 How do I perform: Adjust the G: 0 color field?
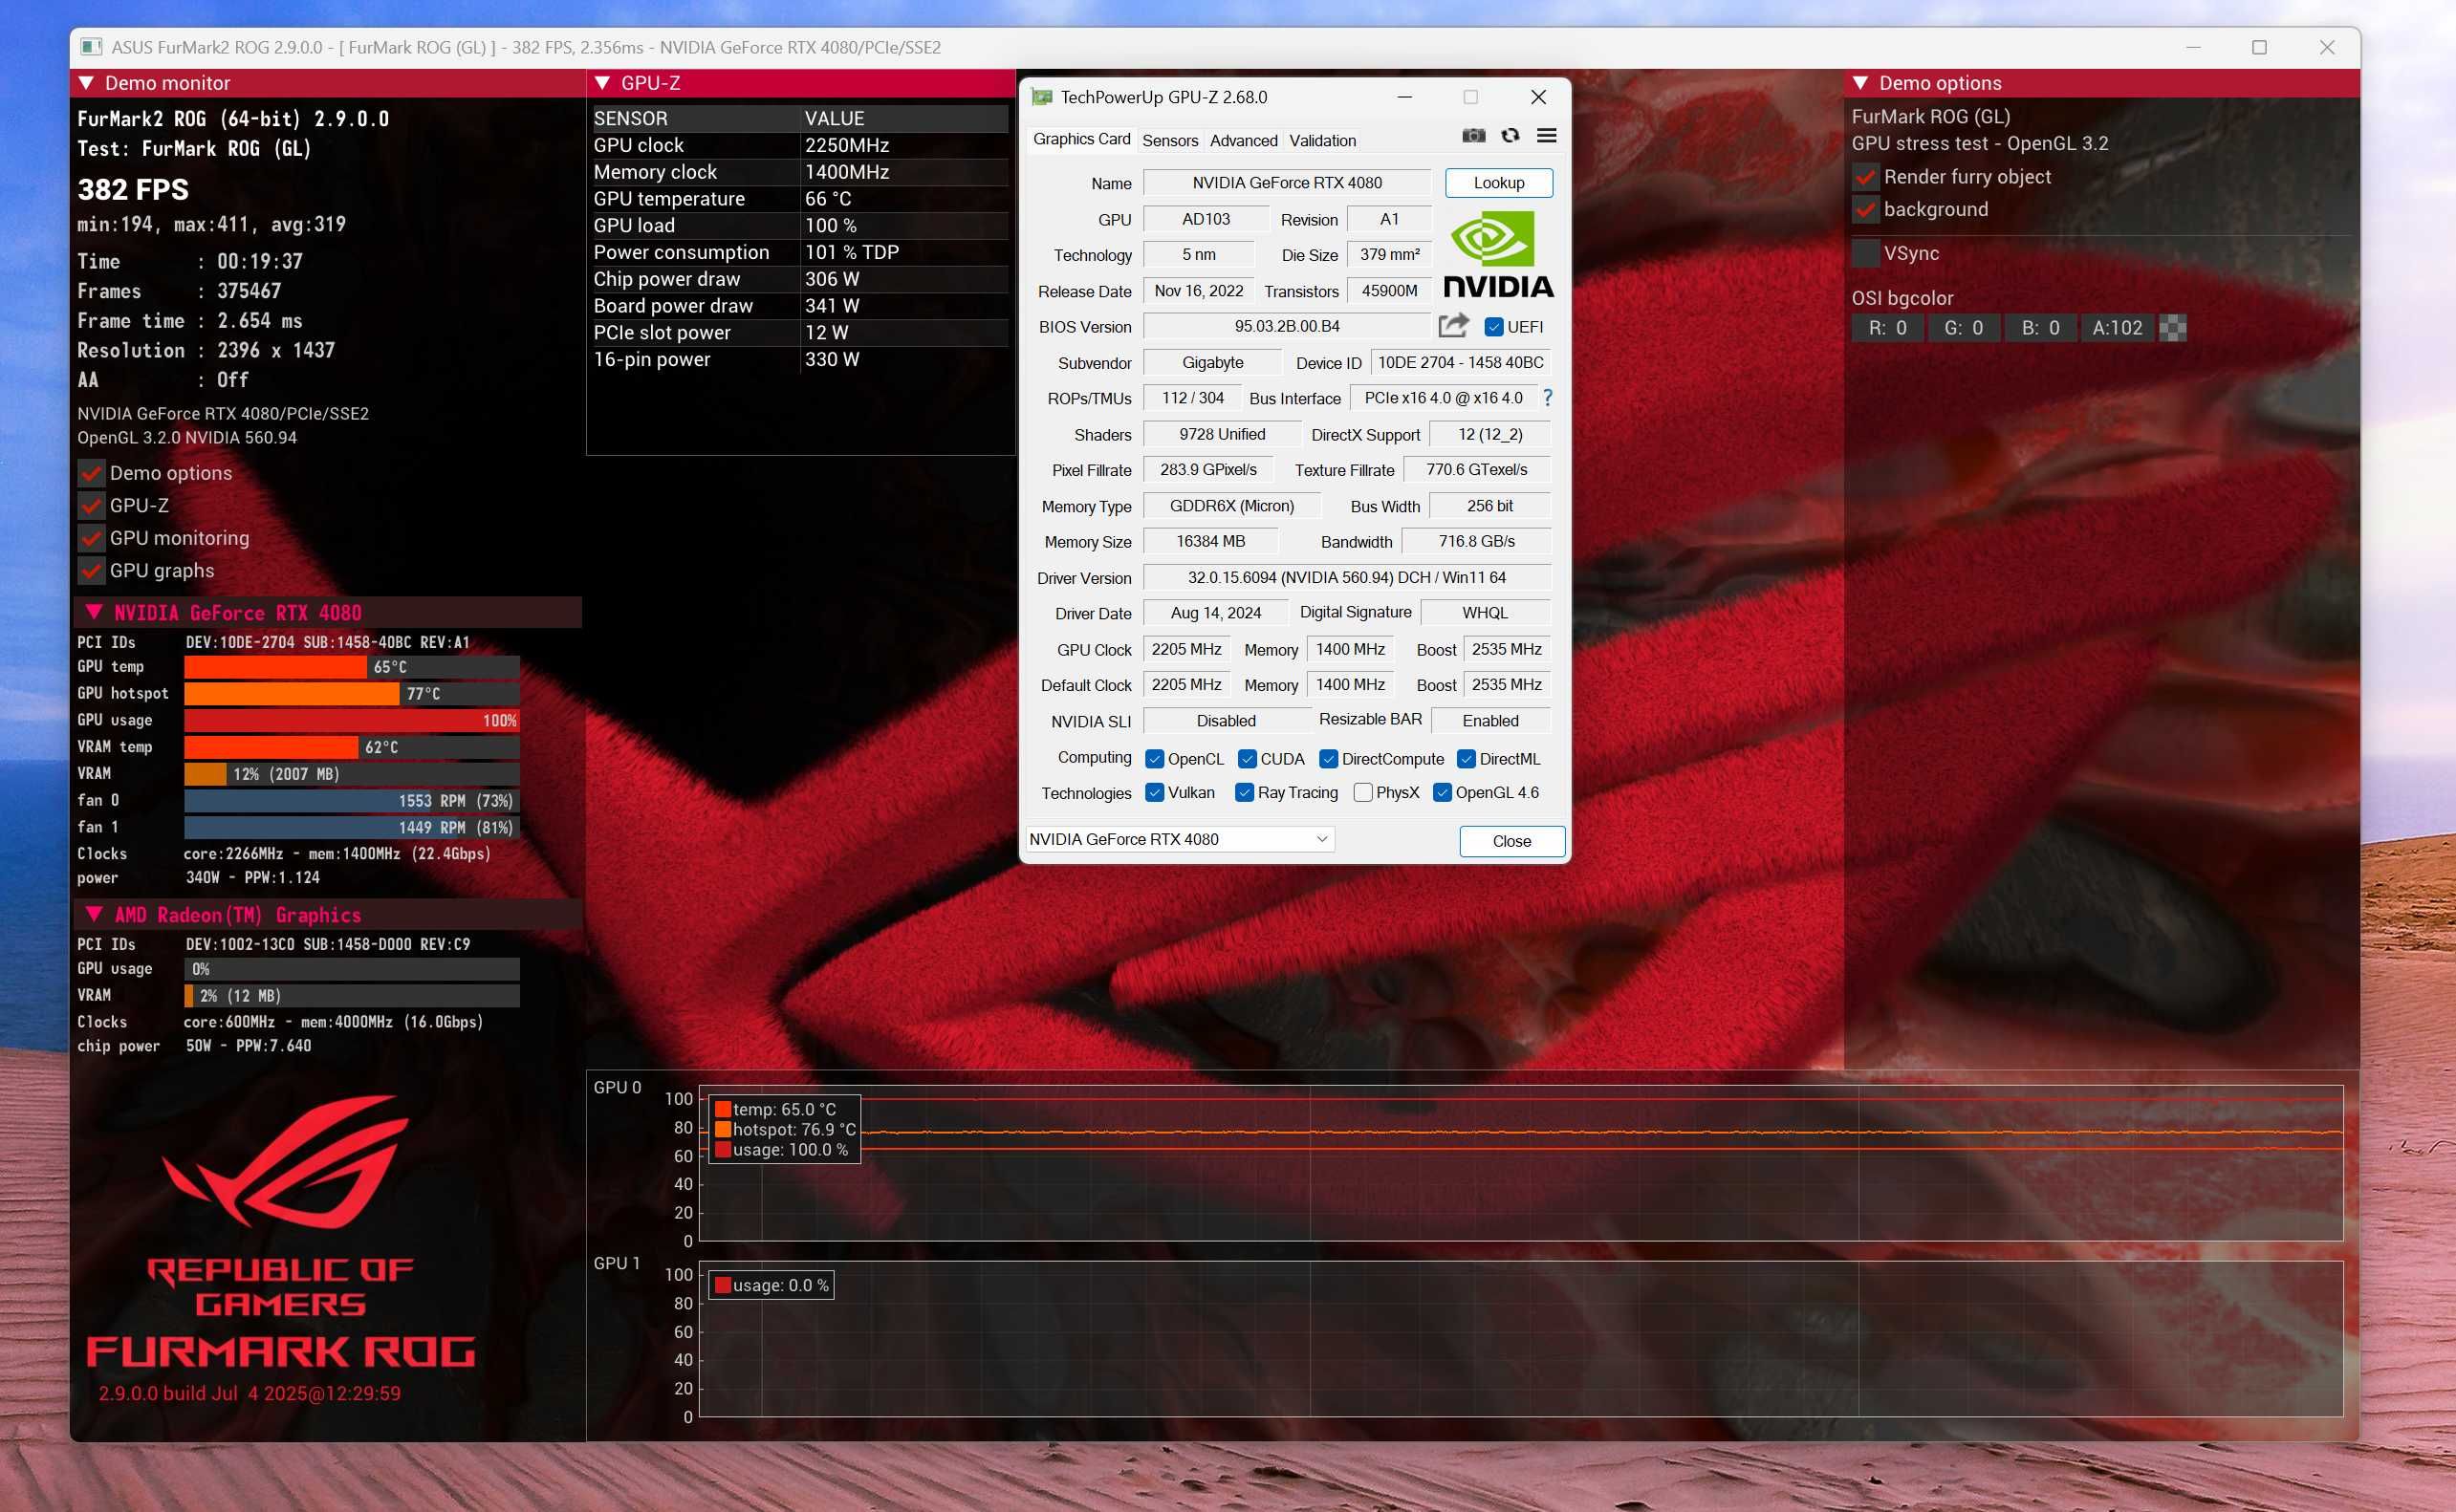[x=1963, y=328]
